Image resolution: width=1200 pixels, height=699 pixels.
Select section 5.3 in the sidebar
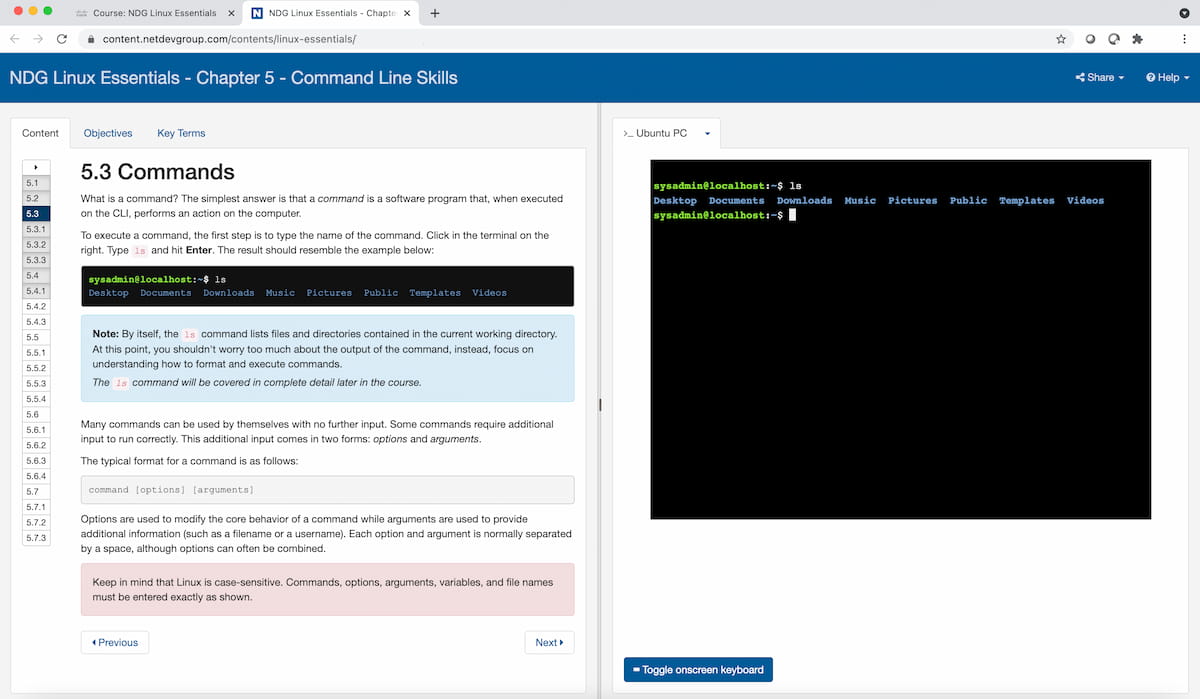35,213
